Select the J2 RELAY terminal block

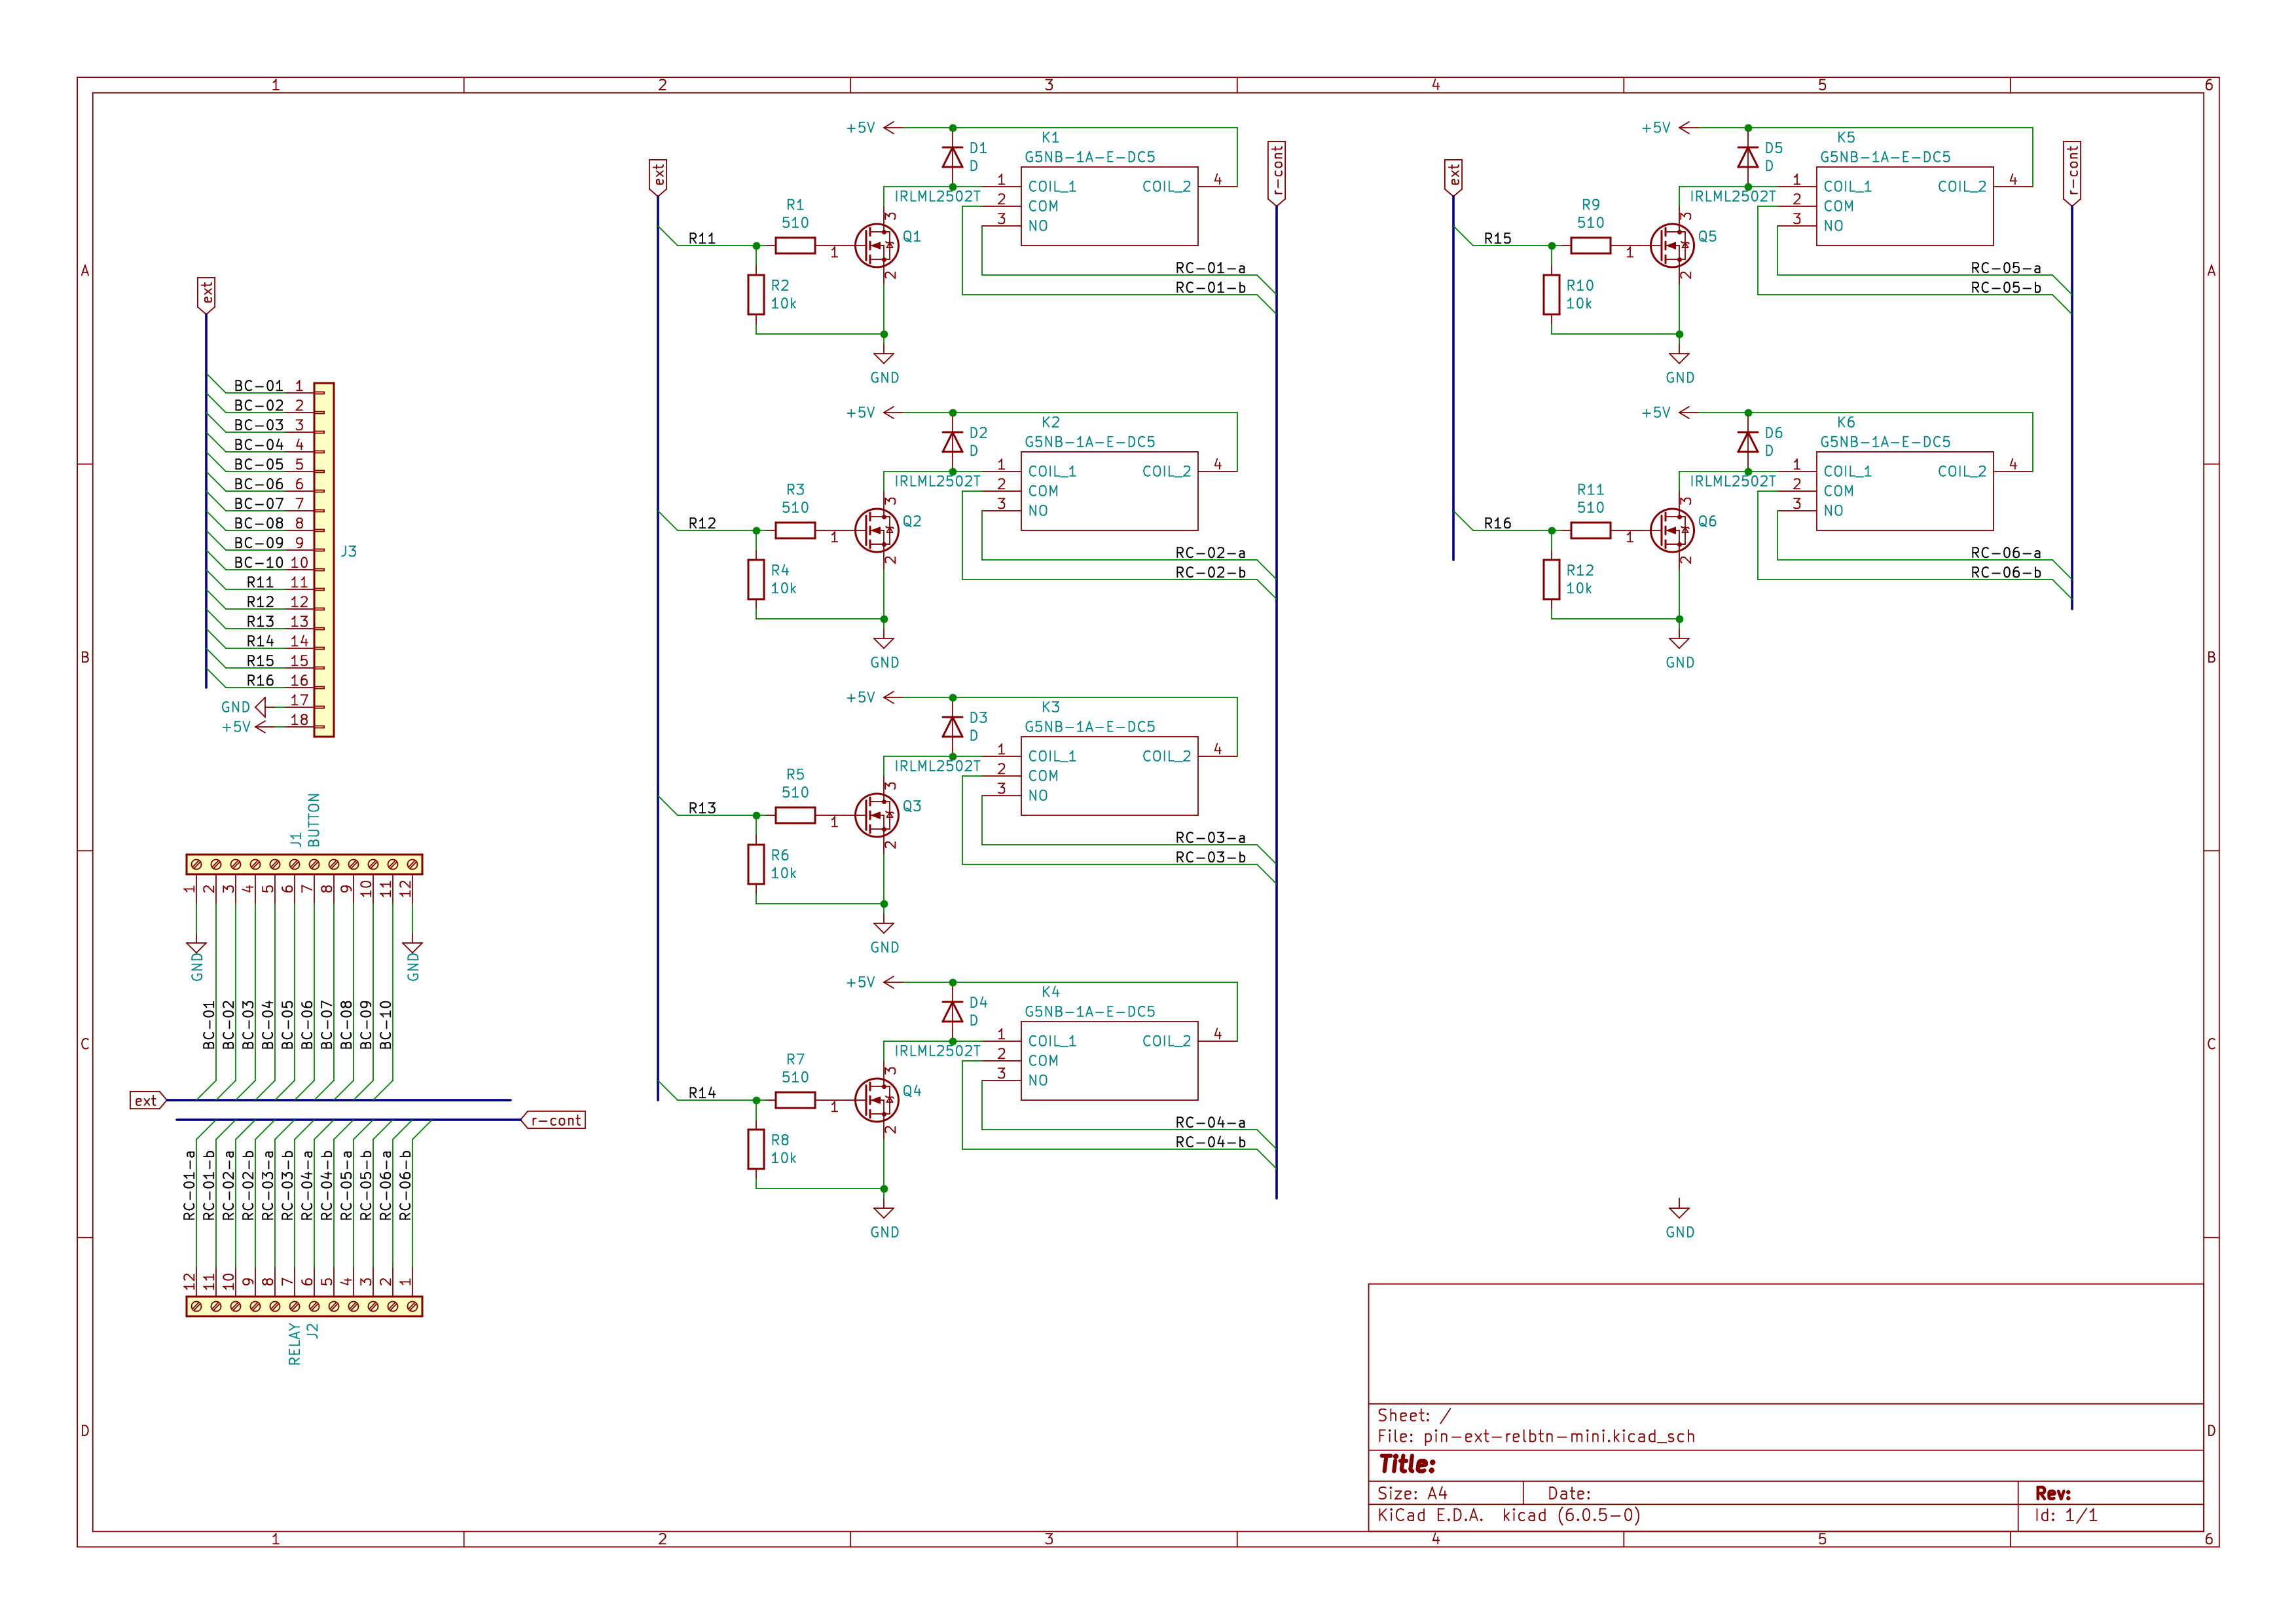pos(304,1306)
